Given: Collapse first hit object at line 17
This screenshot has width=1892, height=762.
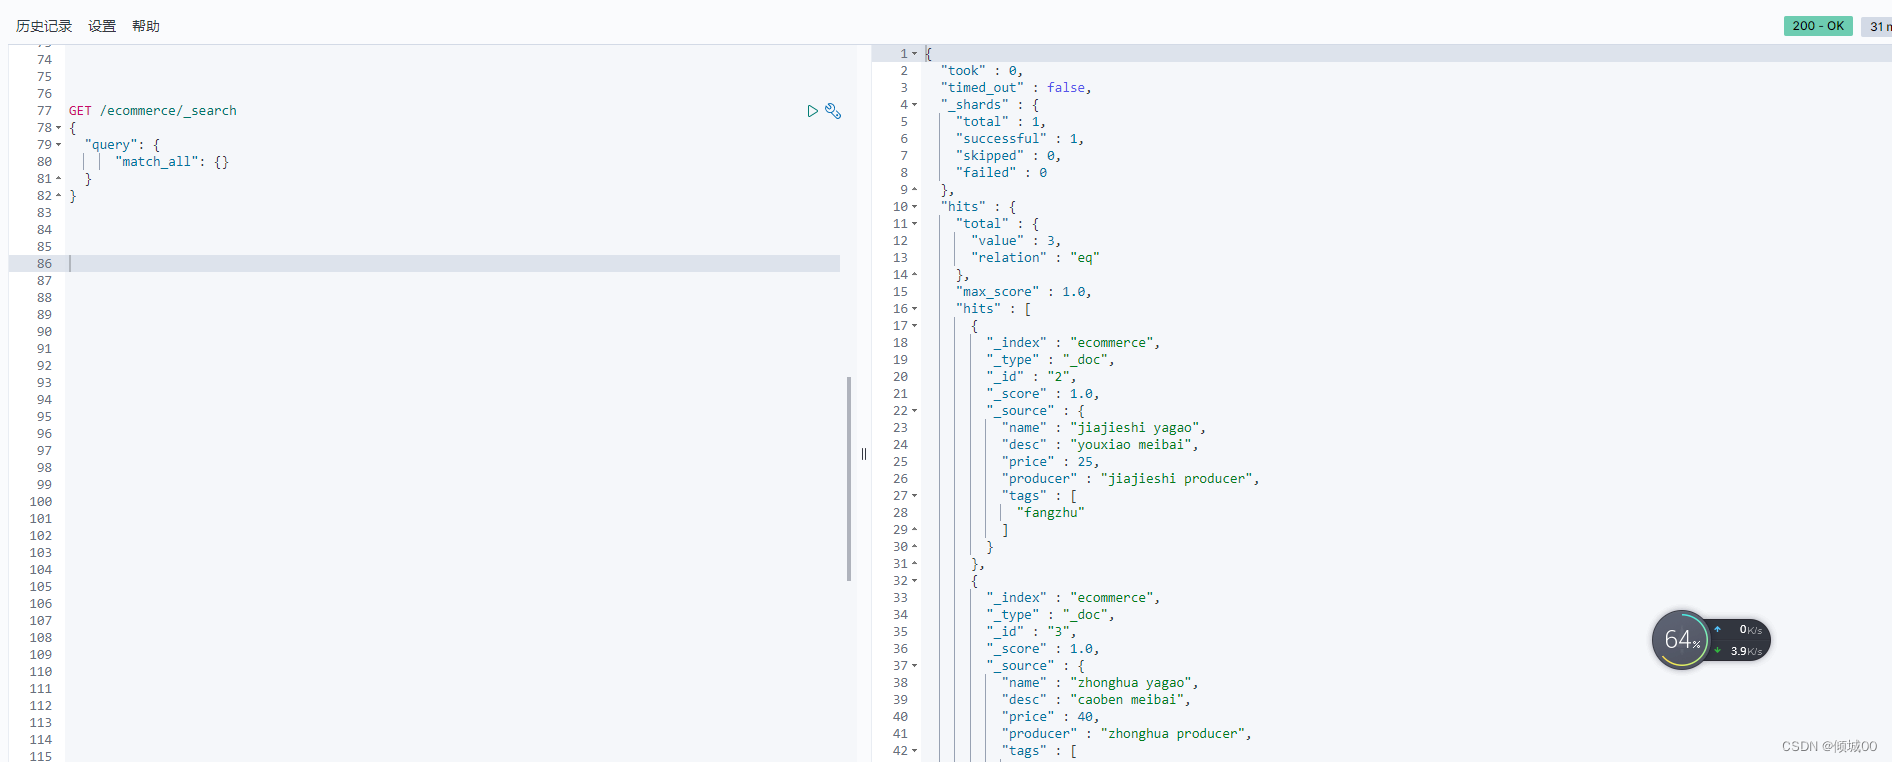Looking at the screenshot, I should pos(914,326).
